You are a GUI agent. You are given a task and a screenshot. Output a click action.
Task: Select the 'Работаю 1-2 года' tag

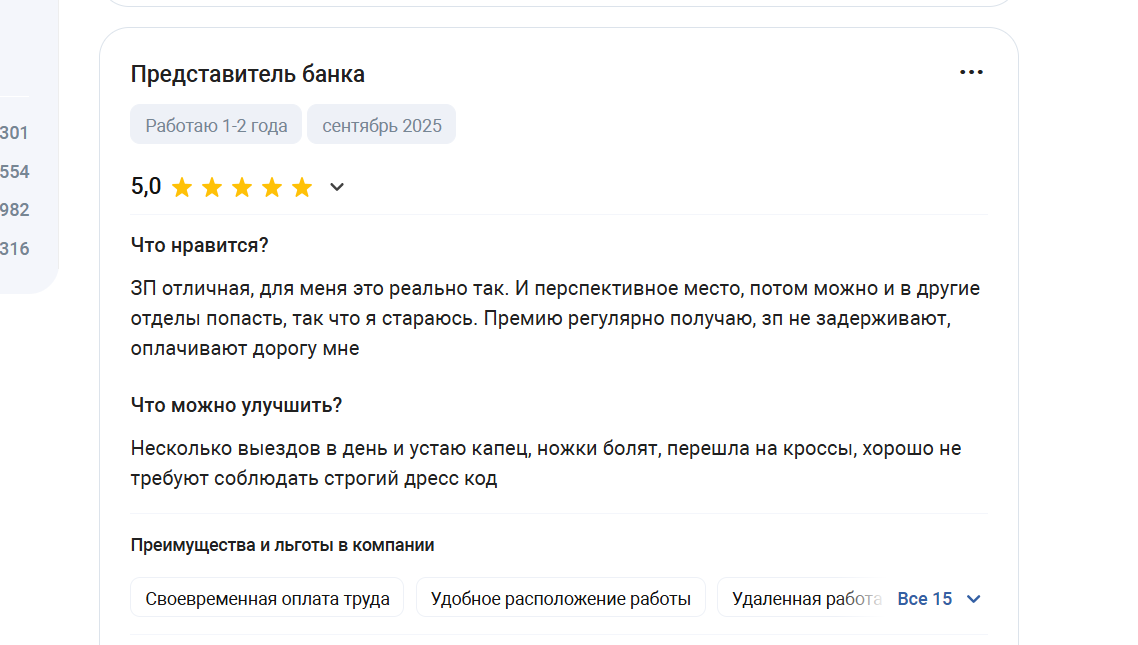(x=216, y=125)
